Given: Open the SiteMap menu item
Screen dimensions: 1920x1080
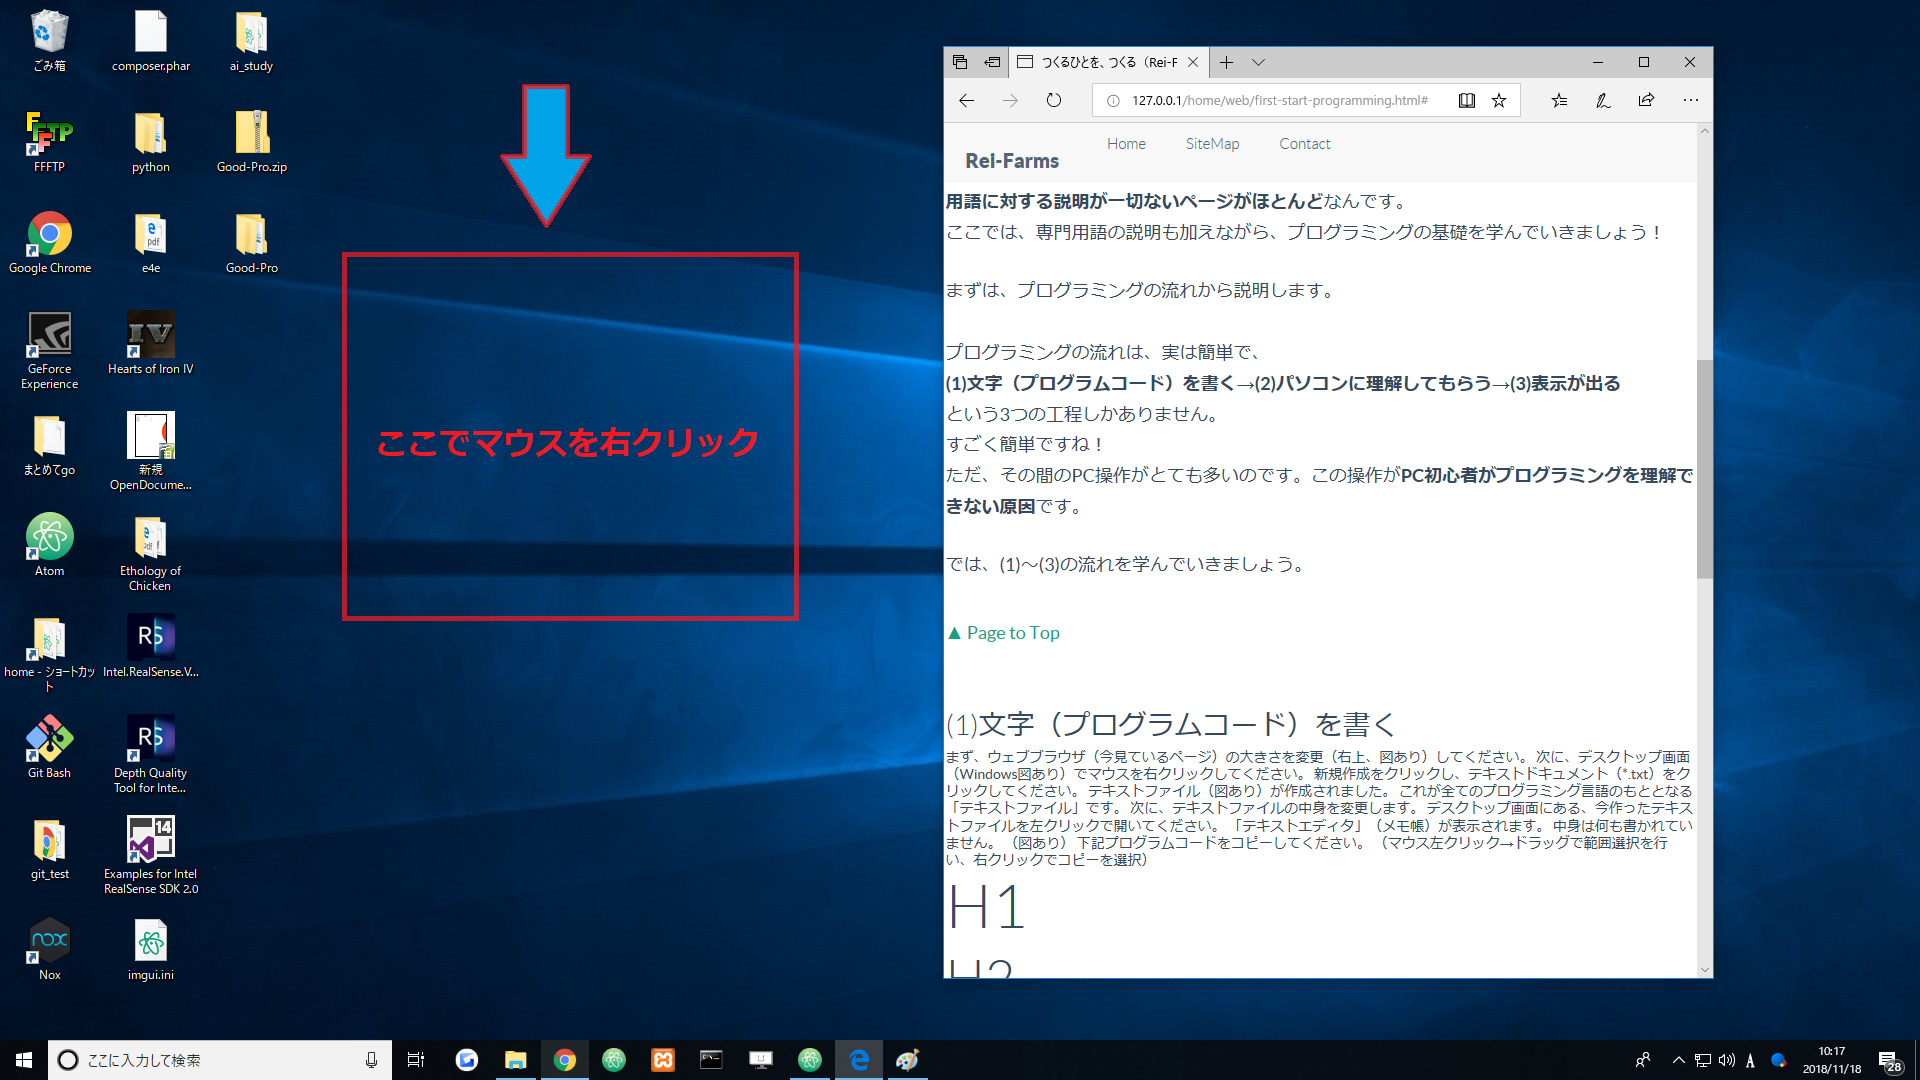Looking at the screenshot, I should pyautogui.click(x=1212, y=144).
